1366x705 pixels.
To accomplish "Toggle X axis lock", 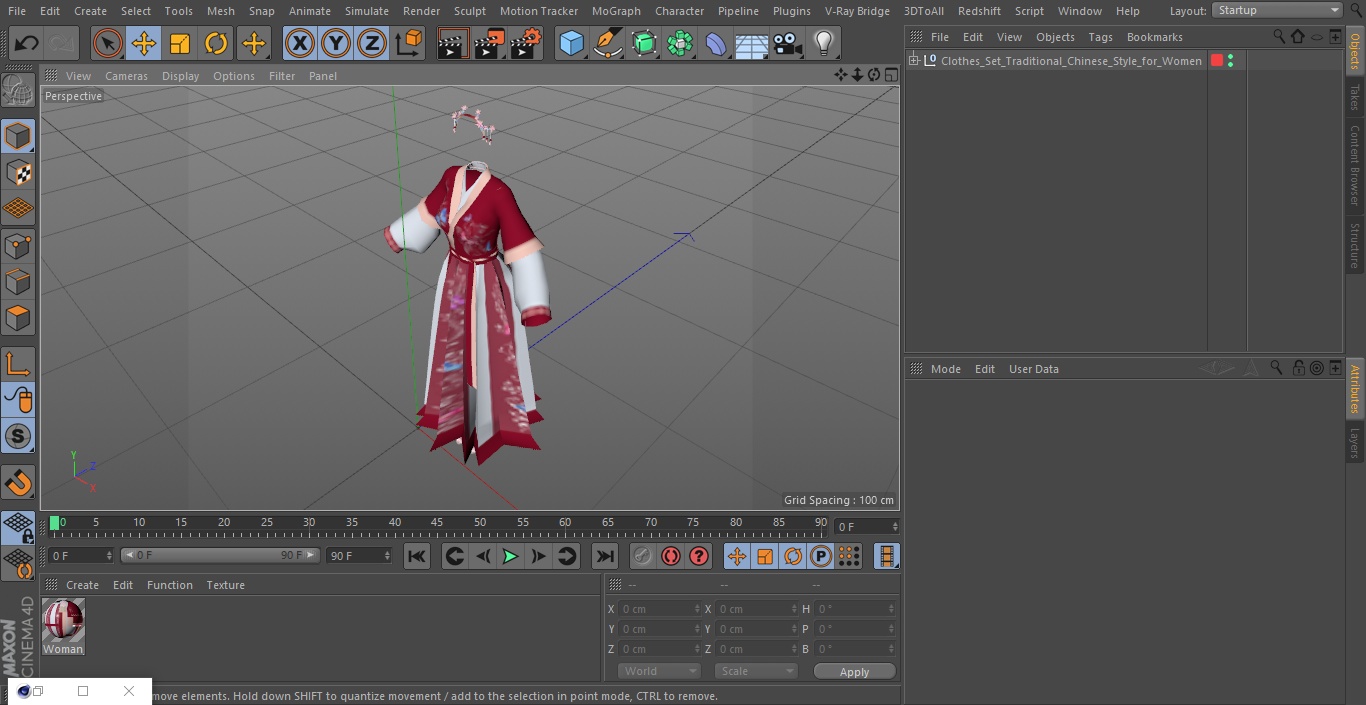I will (x=299, y=43).
